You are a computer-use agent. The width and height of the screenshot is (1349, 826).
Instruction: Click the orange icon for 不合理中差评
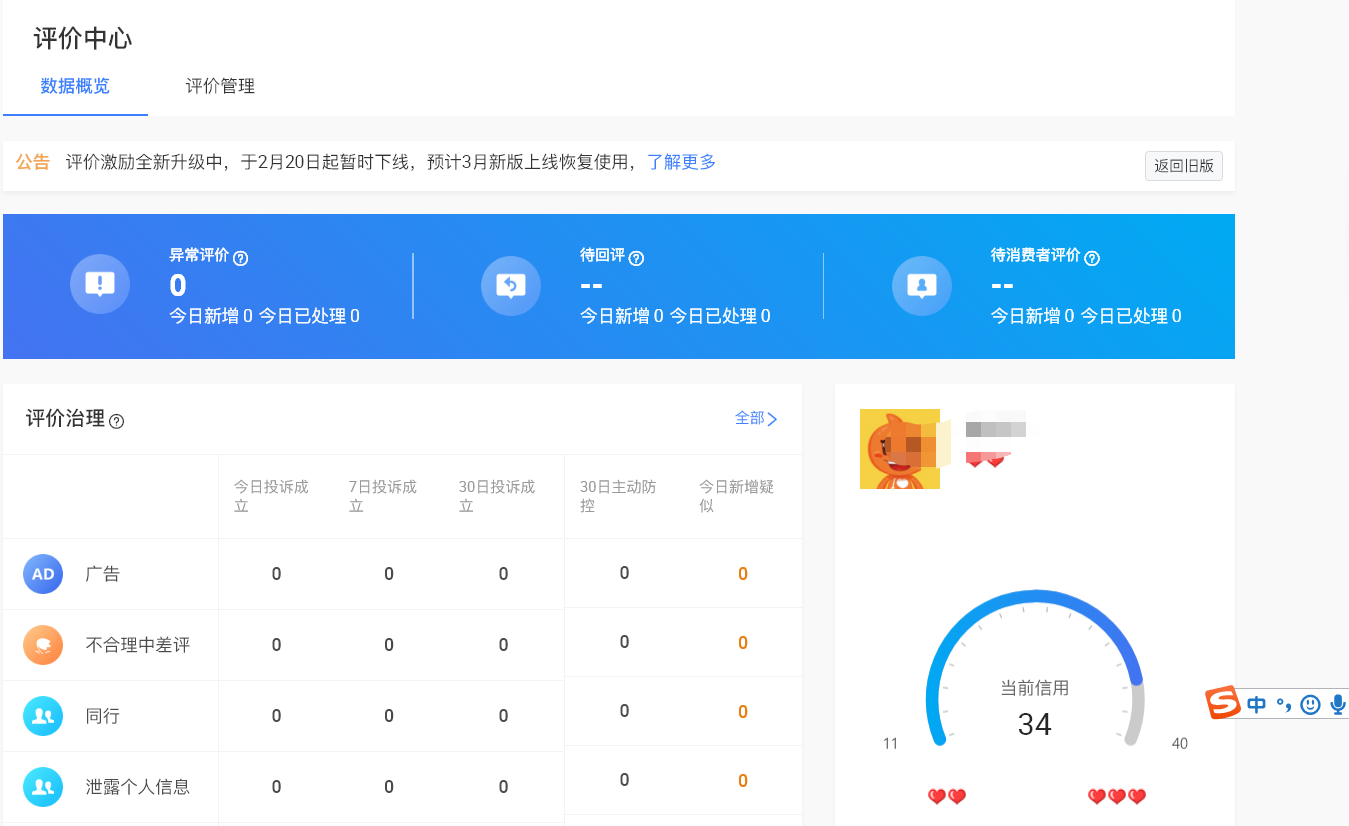(x=43, y=645)
